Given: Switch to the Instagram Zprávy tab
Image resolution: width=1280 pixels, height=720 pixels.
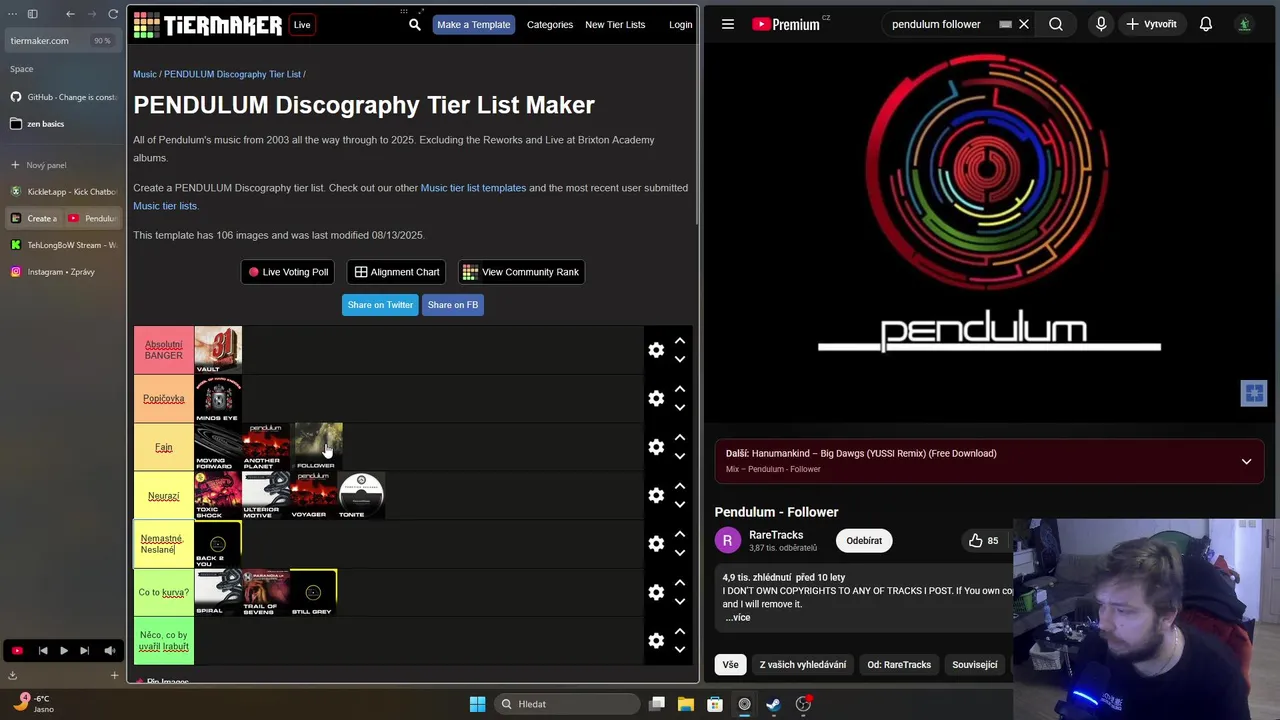Looking at the screenshot, I should (x=63, y=272).
